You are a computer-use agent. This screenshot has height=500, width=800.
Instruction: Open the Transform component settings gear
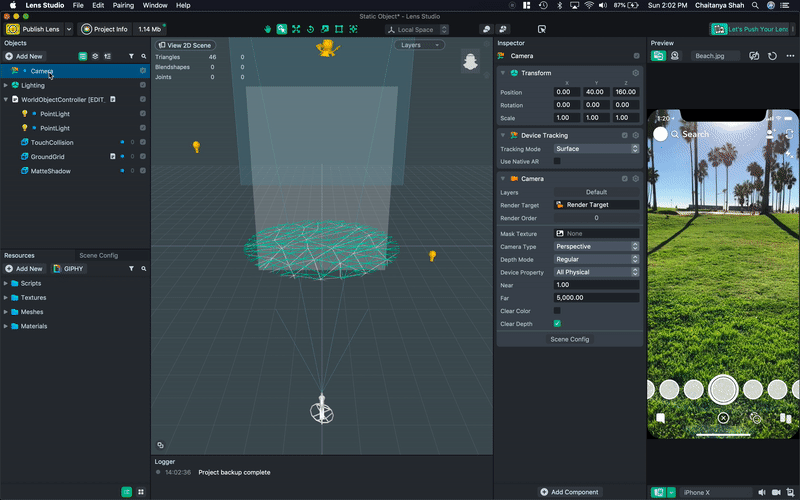tap(636, 73)
